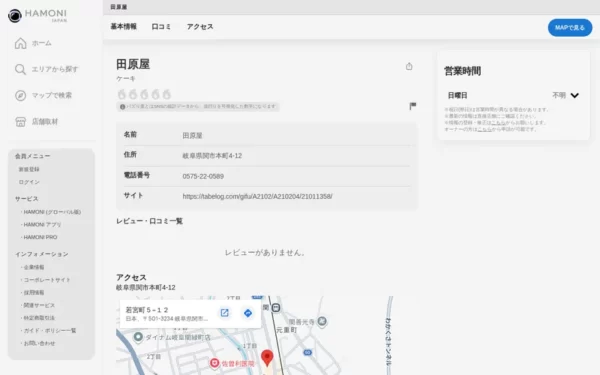Click the ログイン link

pos(29,182)
